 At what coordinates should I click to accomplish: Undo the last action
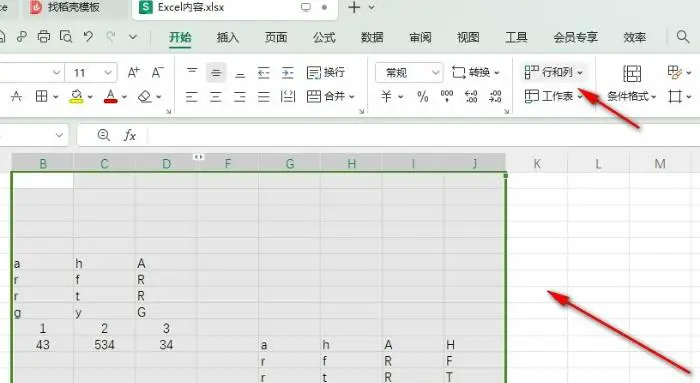(88, 37)
